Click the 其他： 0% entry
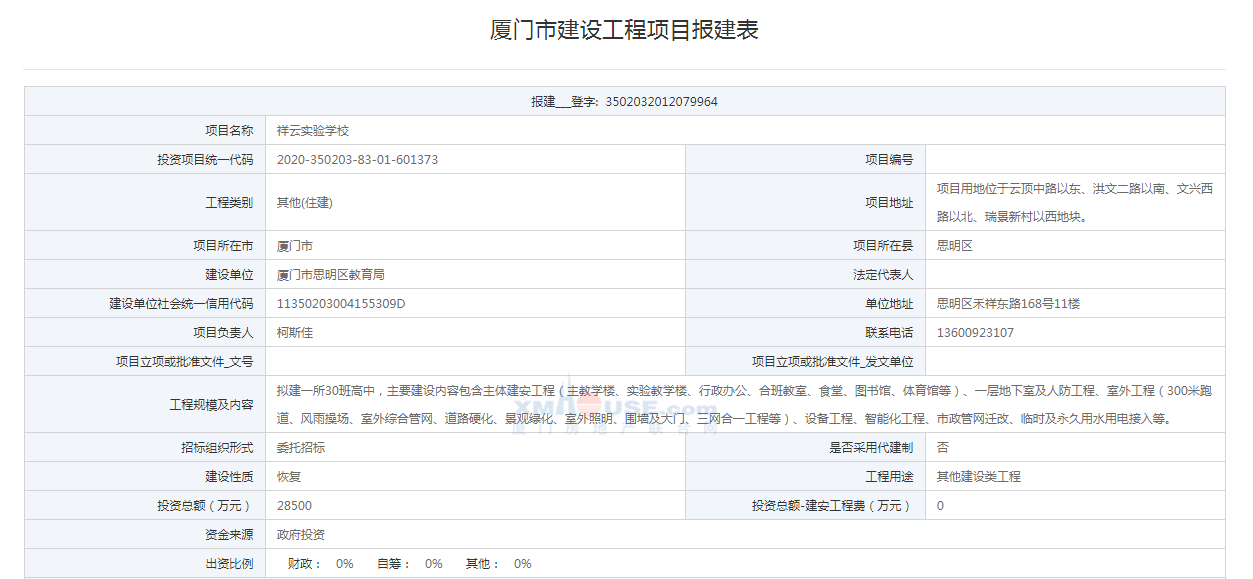 [x=499, y=564]
